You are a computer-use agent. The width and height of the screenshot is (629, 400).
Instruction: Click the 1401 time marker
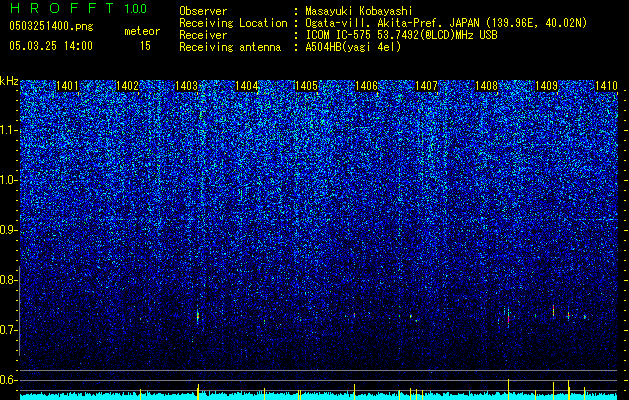pos(67,86)
